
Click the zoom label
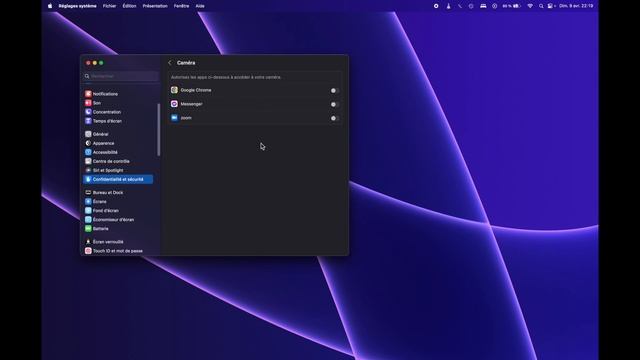[x=186, y=118]
